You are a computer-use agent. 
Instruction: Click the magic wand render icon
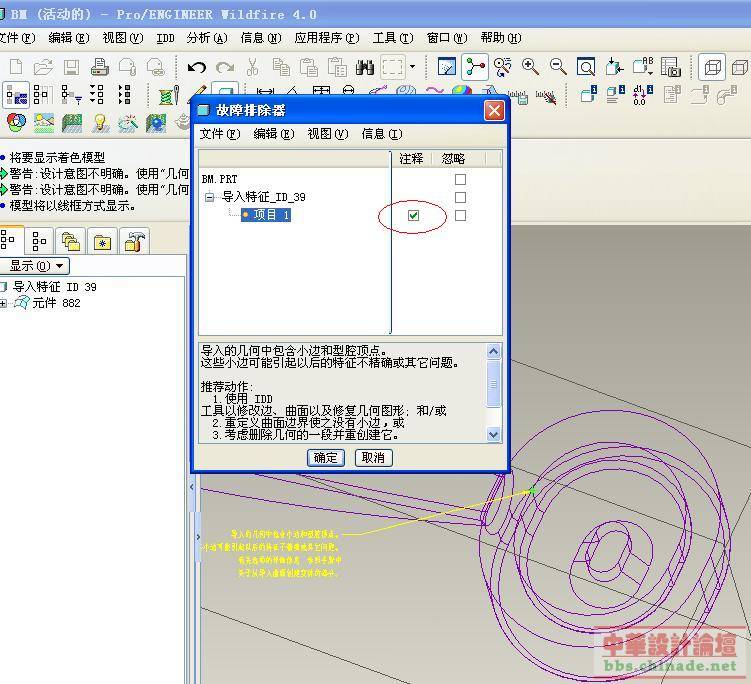point(127,123)
